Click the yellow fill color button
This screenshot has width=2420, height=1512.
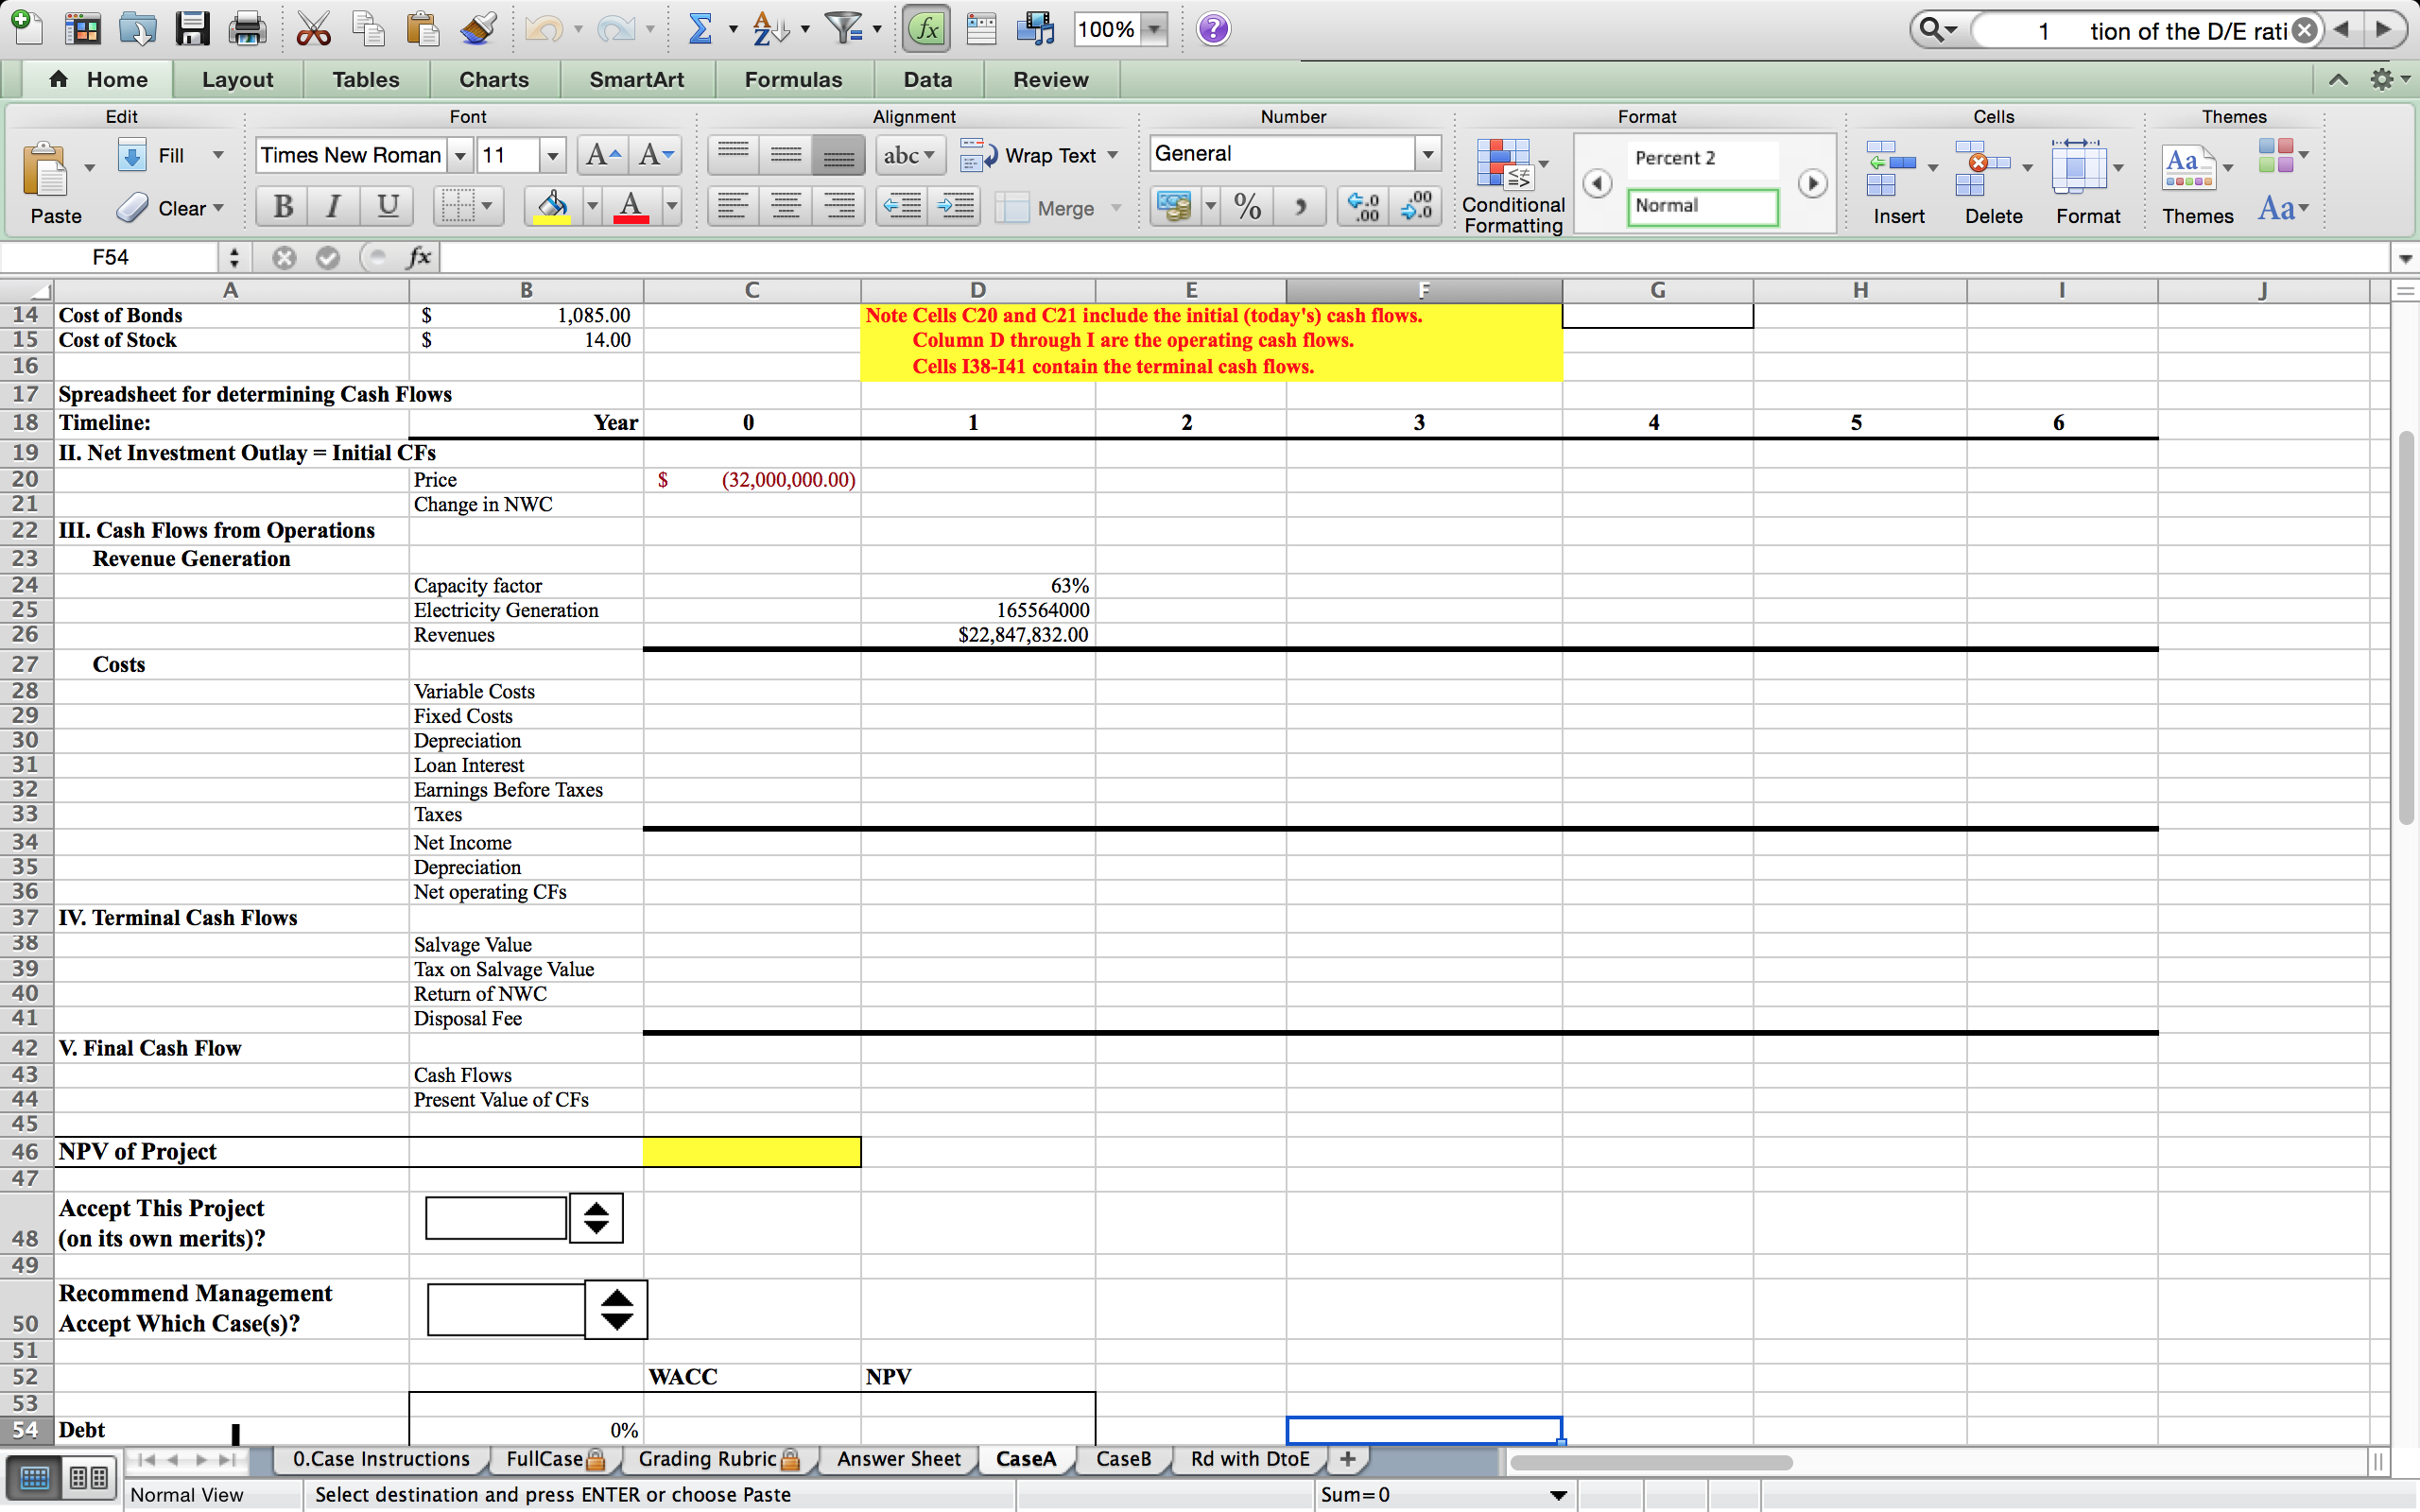pos(552,207)
